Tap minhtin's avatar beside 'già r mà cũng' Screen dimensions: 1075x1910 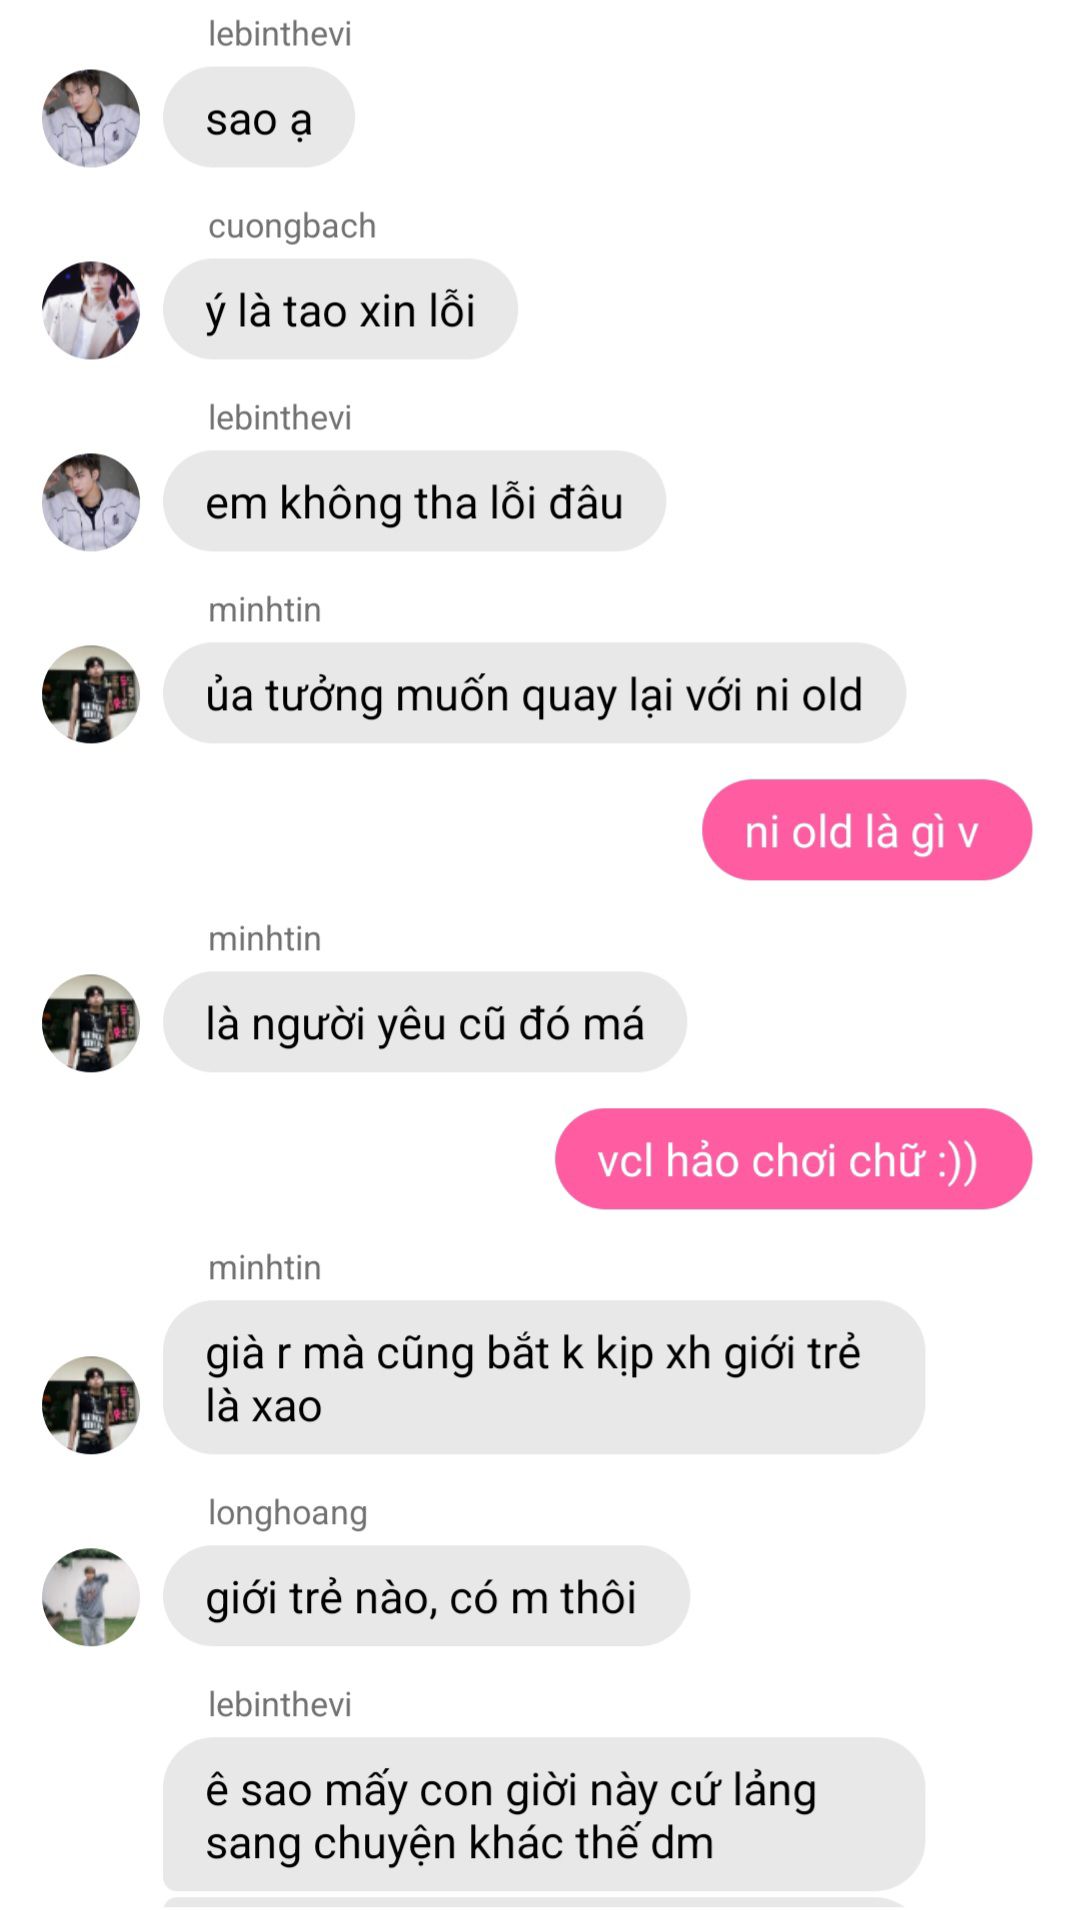[91, 1405]
